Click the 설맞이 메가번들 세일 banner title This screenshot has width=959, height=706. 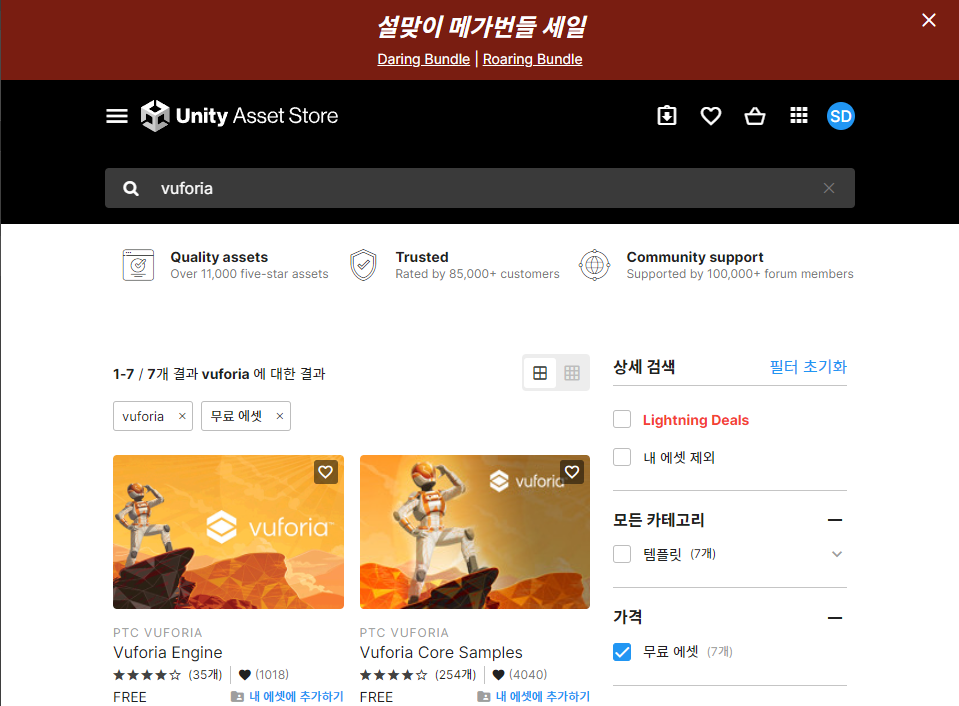pos(481,27)
